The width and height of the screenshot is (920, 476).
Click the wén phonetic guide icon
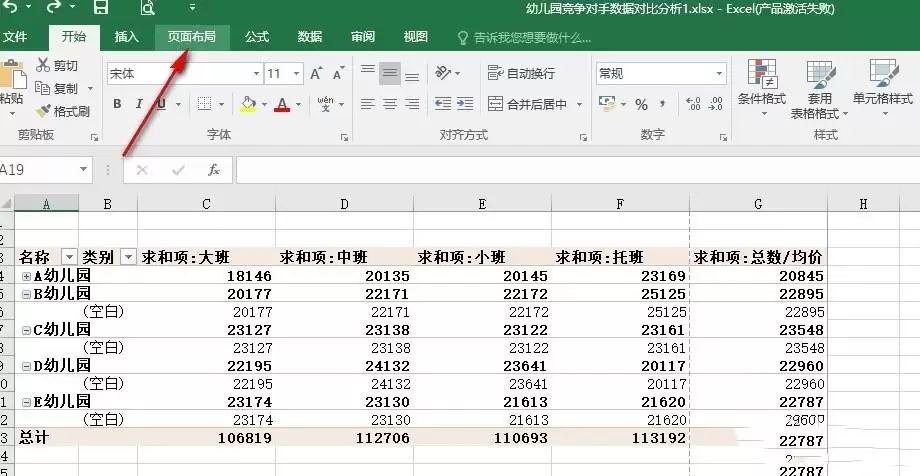326,104
